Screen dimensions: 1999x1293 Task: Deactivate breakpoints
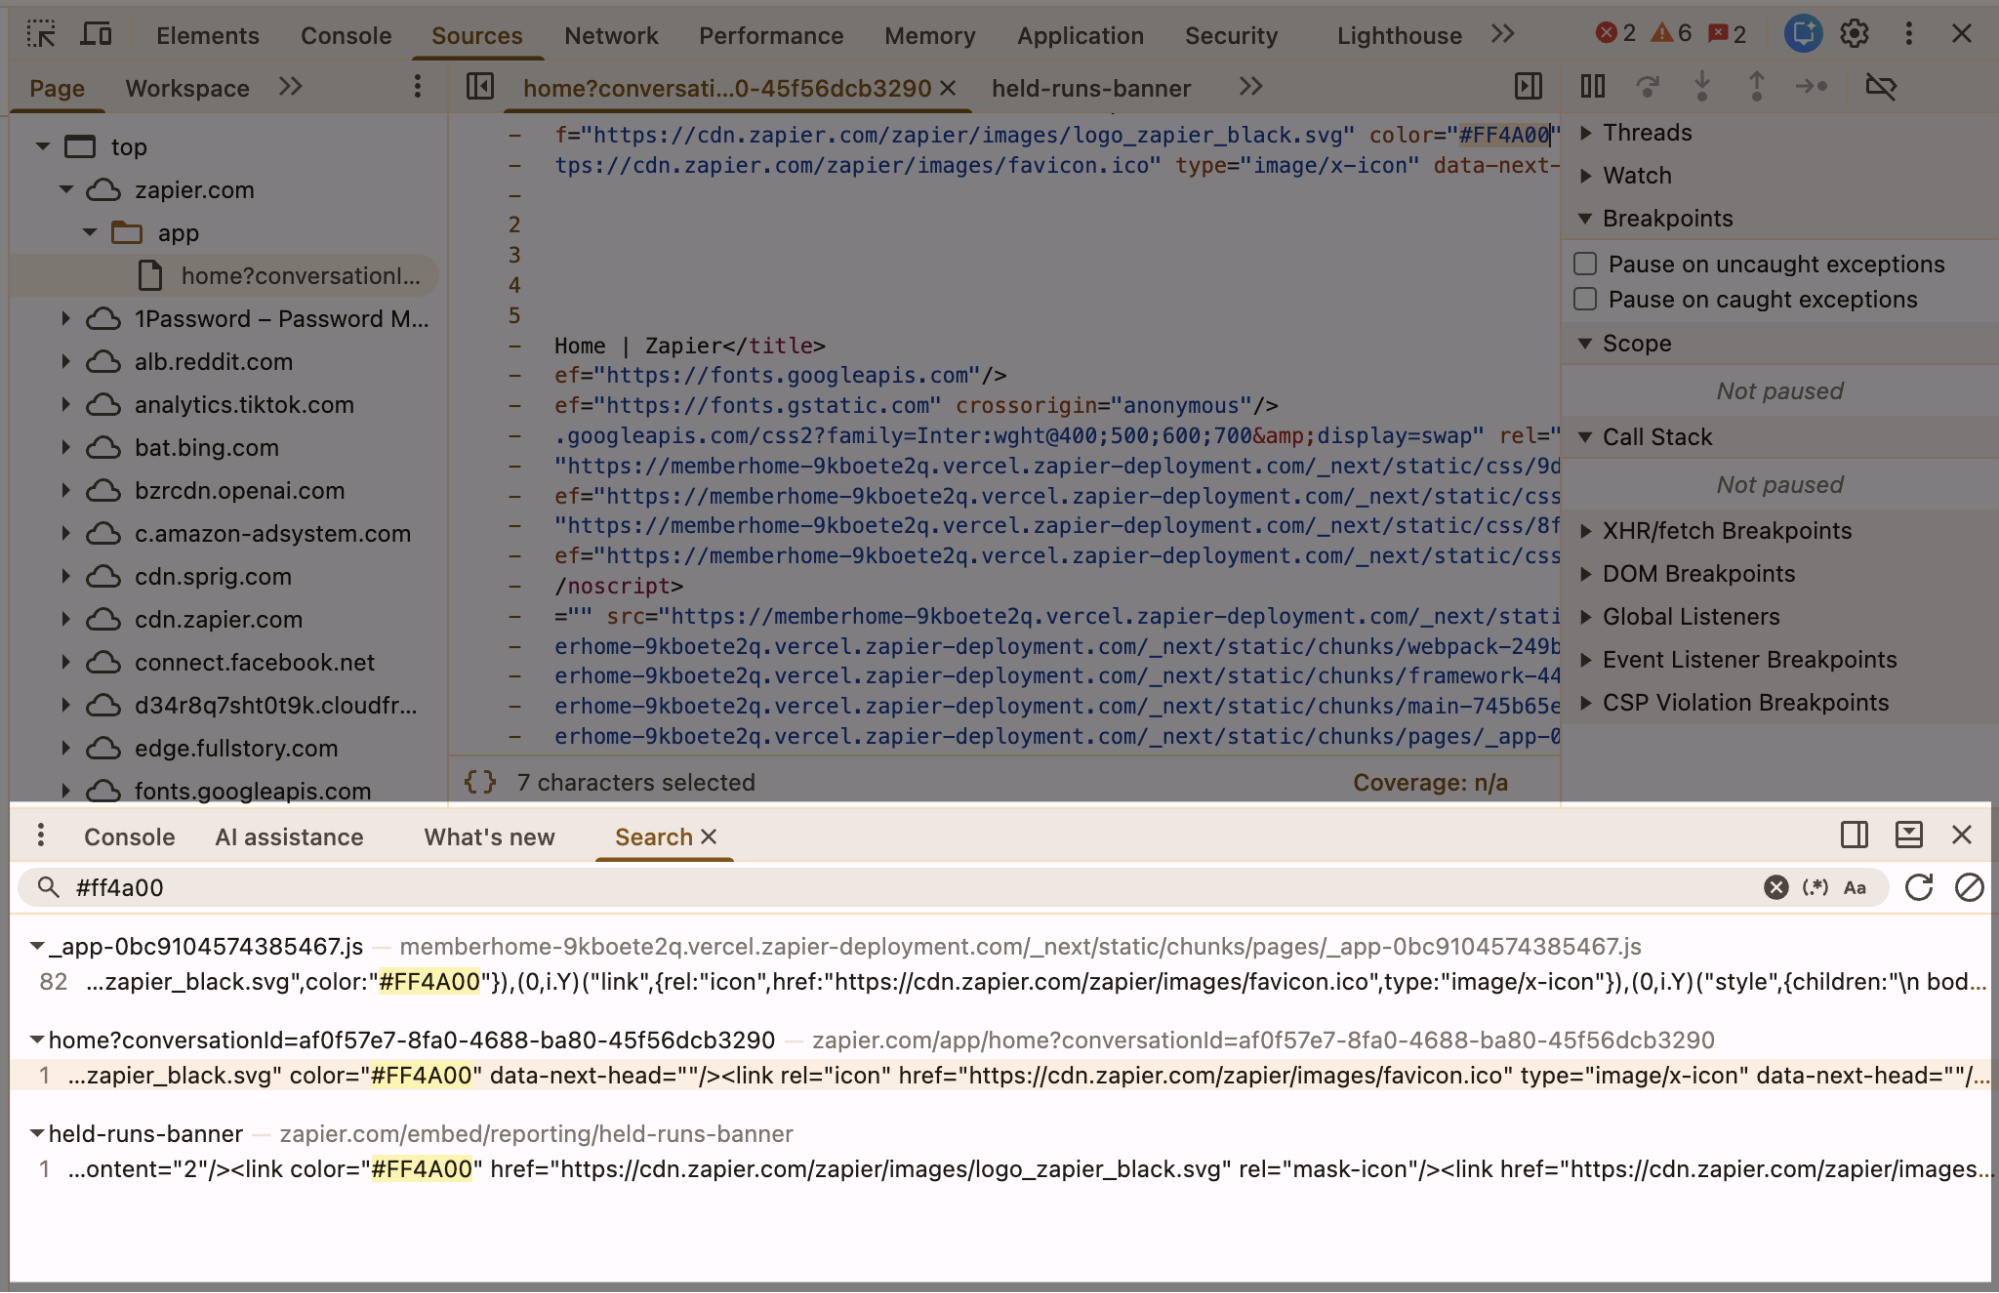tap(1881, 87)
